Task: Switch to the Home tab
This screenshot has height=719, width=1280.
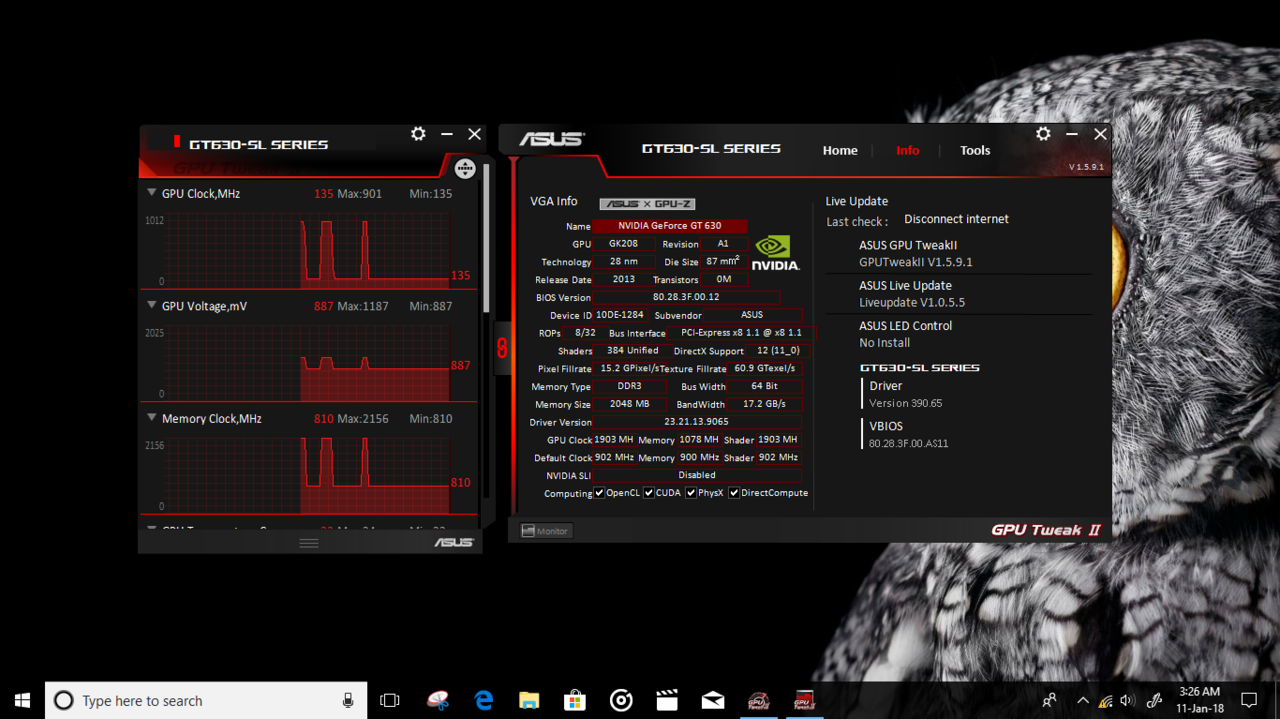Action: click(840, 151)
